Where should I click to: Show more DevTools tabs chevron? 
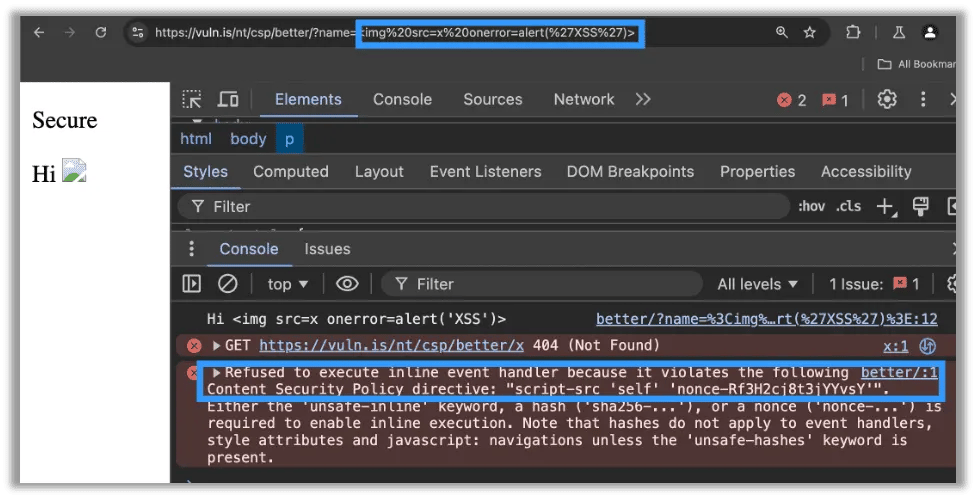pos(643,100)
